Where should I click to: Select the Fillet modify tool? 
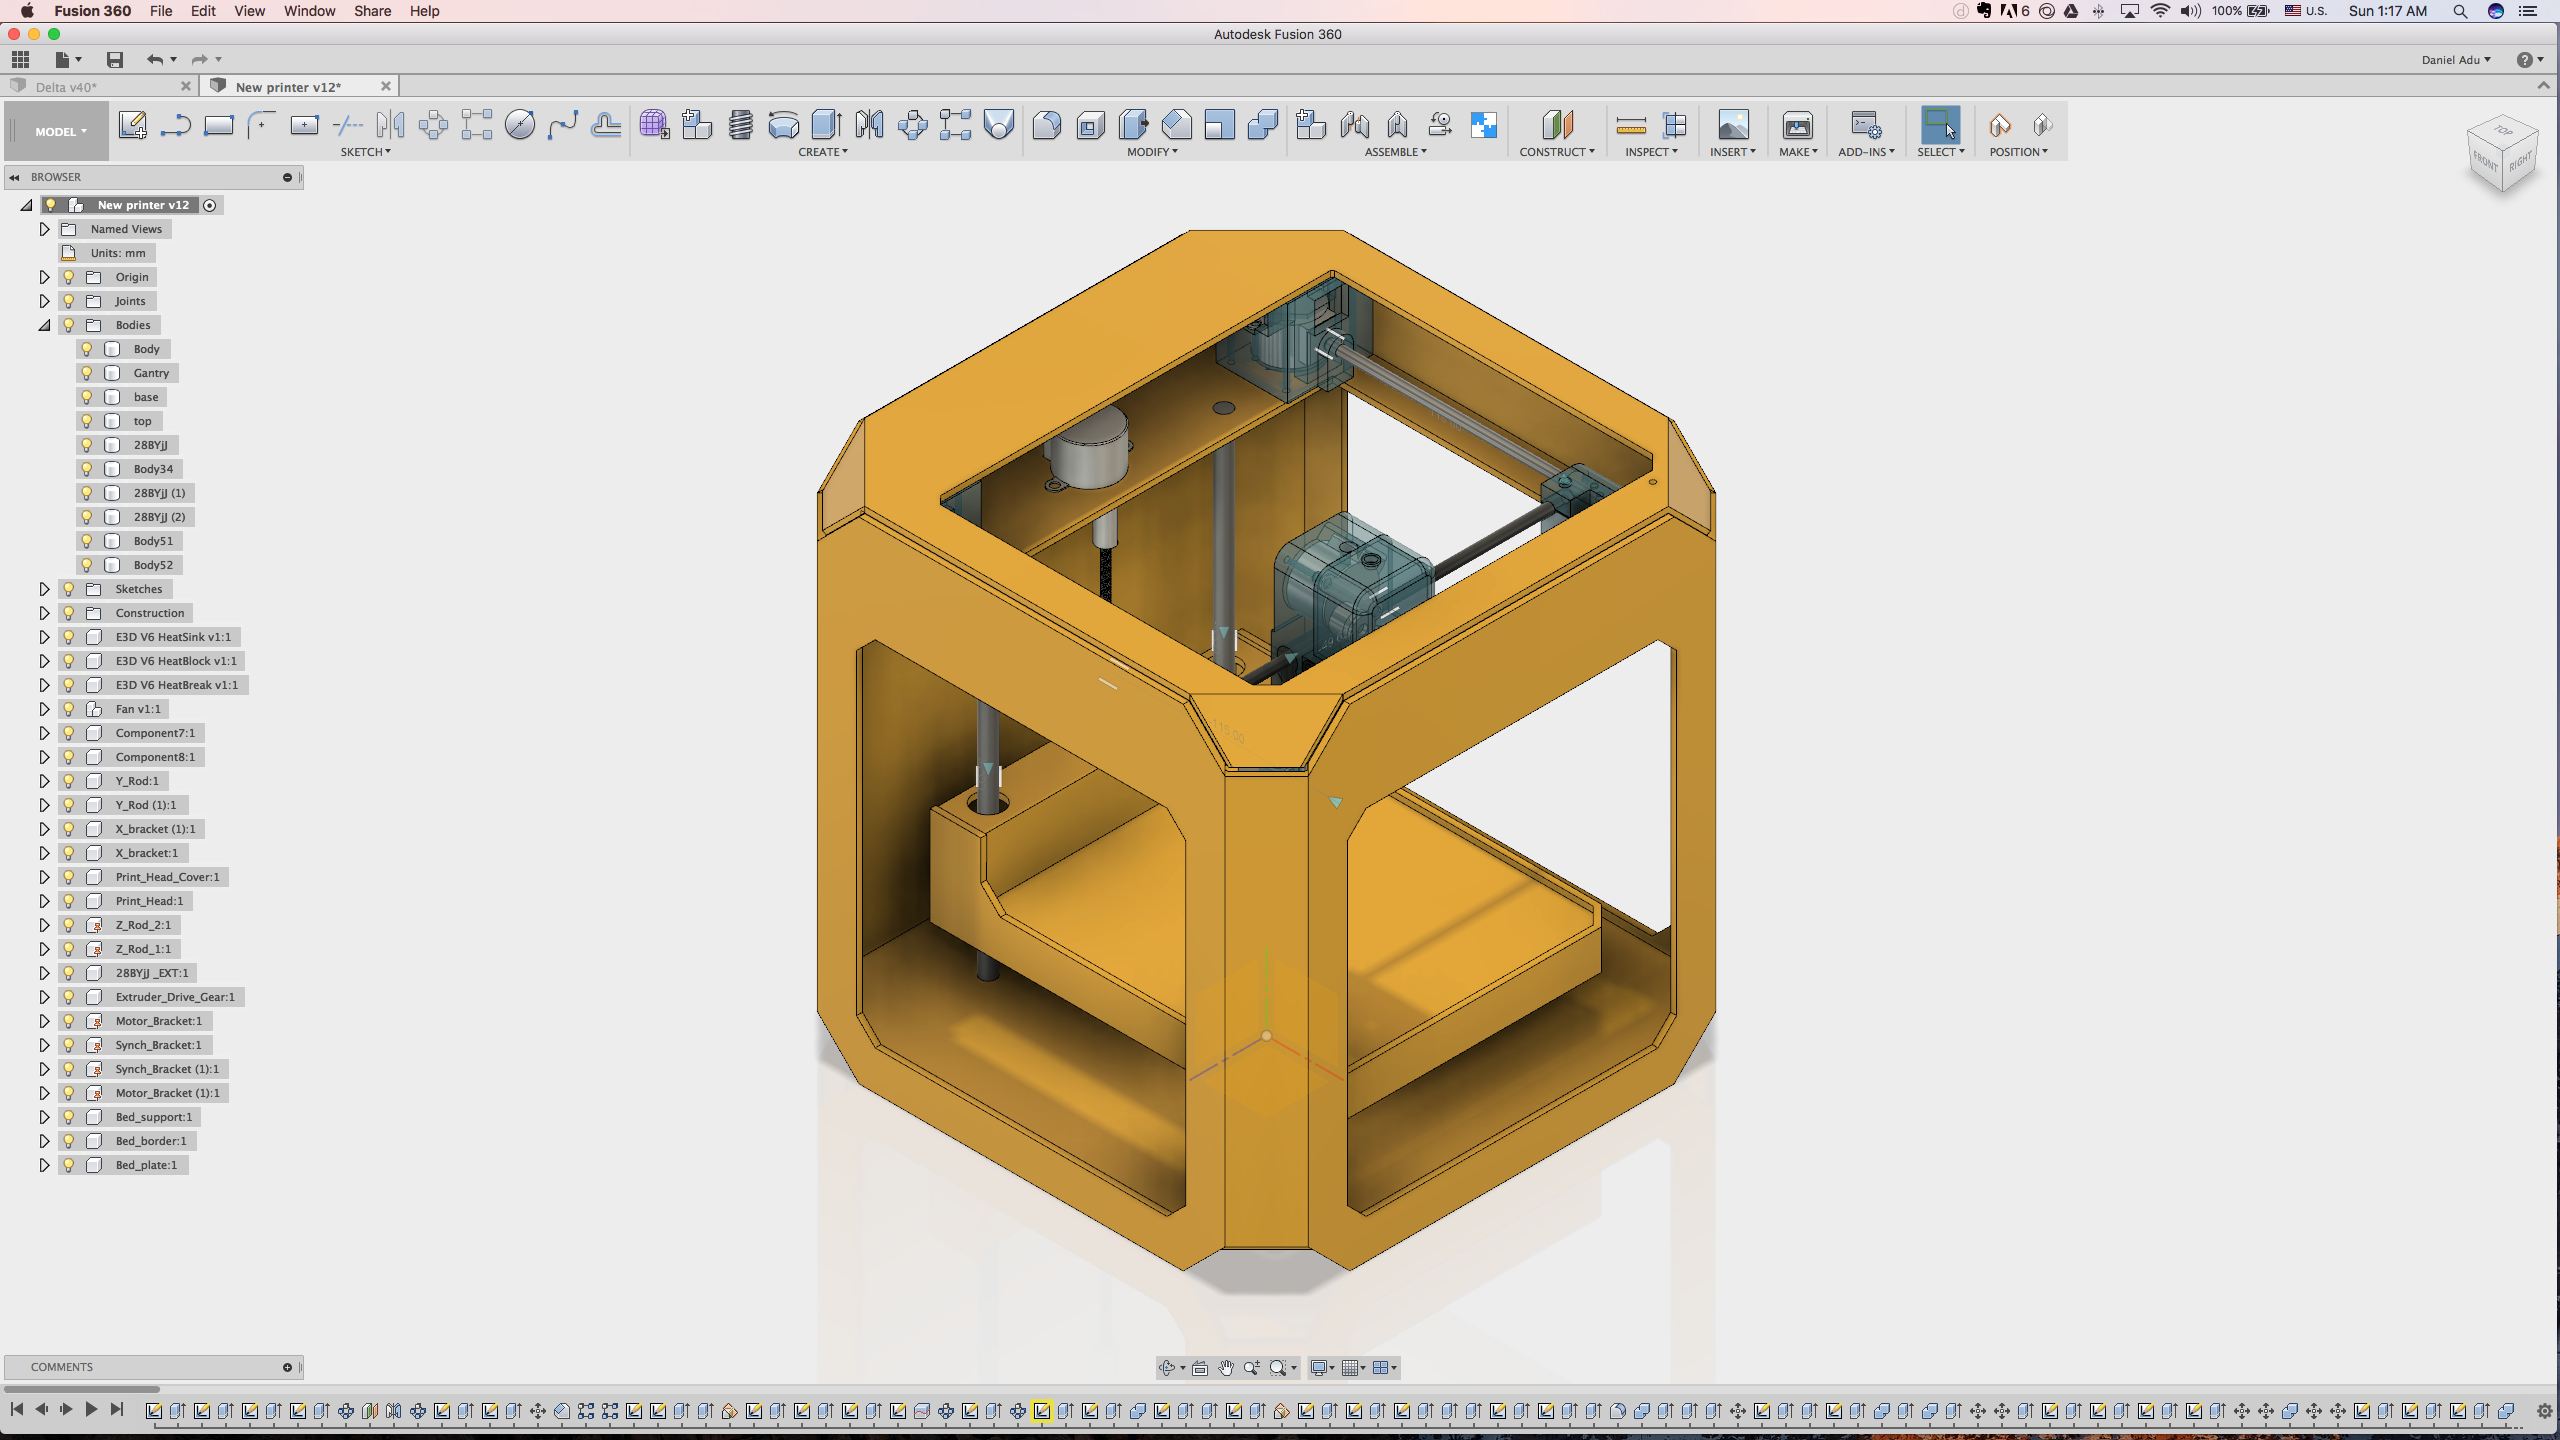pyautogui.click(x=1047, y=125)
